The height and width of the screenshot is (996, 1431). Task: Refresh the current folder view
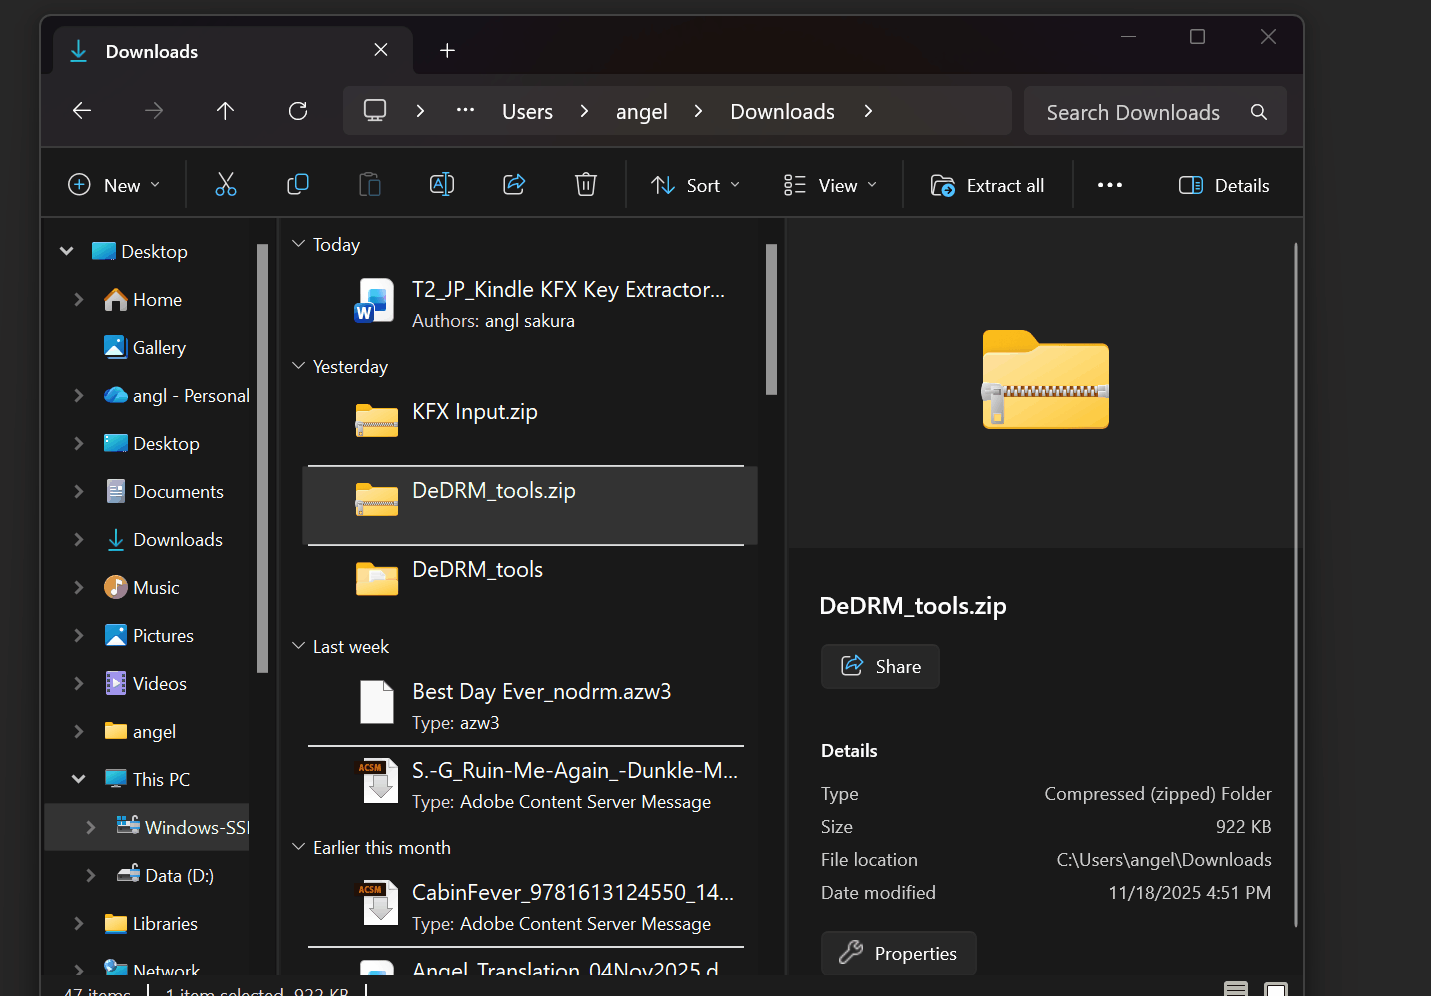tap(298, 111)
